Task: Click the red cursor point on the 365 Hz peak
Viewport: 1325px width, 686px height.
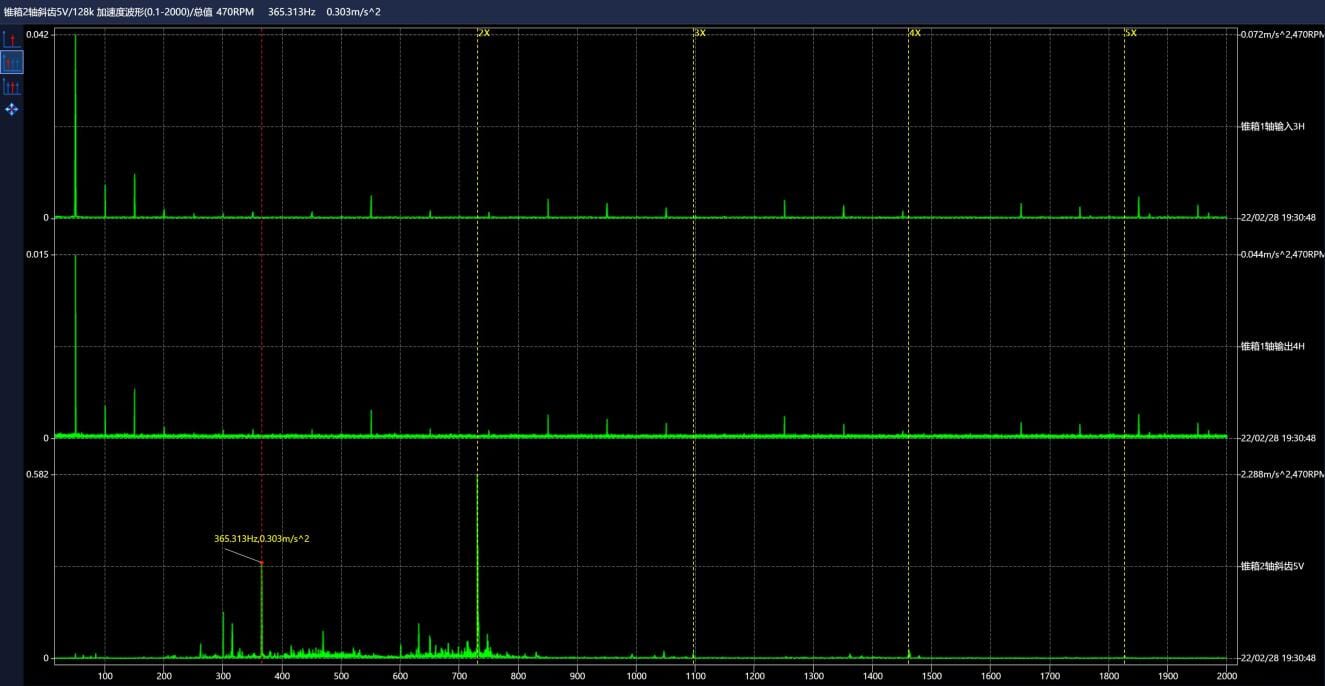Action: (262, 563)
